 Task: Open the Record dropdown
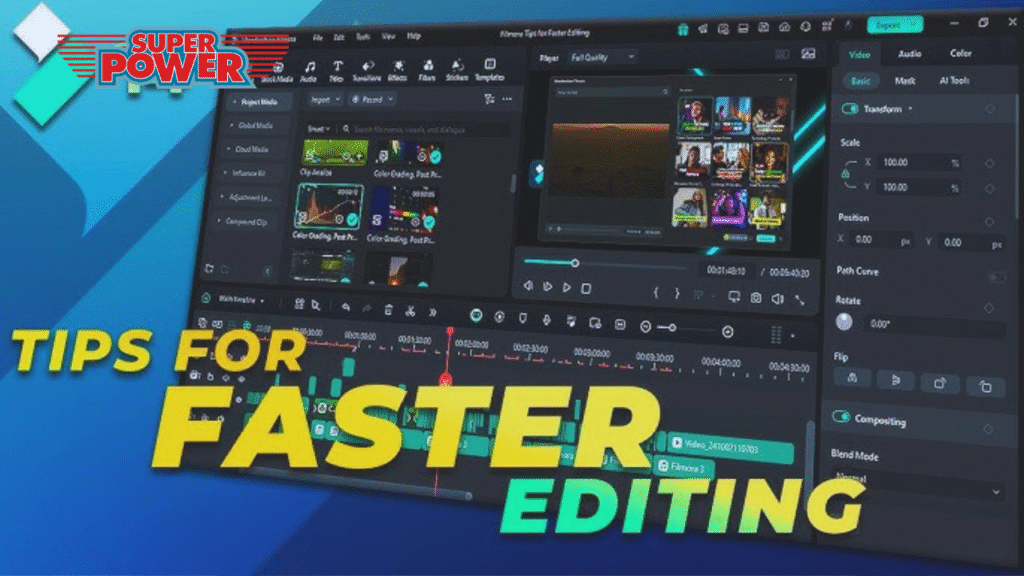pyautogui.click(x=372, y=99)
